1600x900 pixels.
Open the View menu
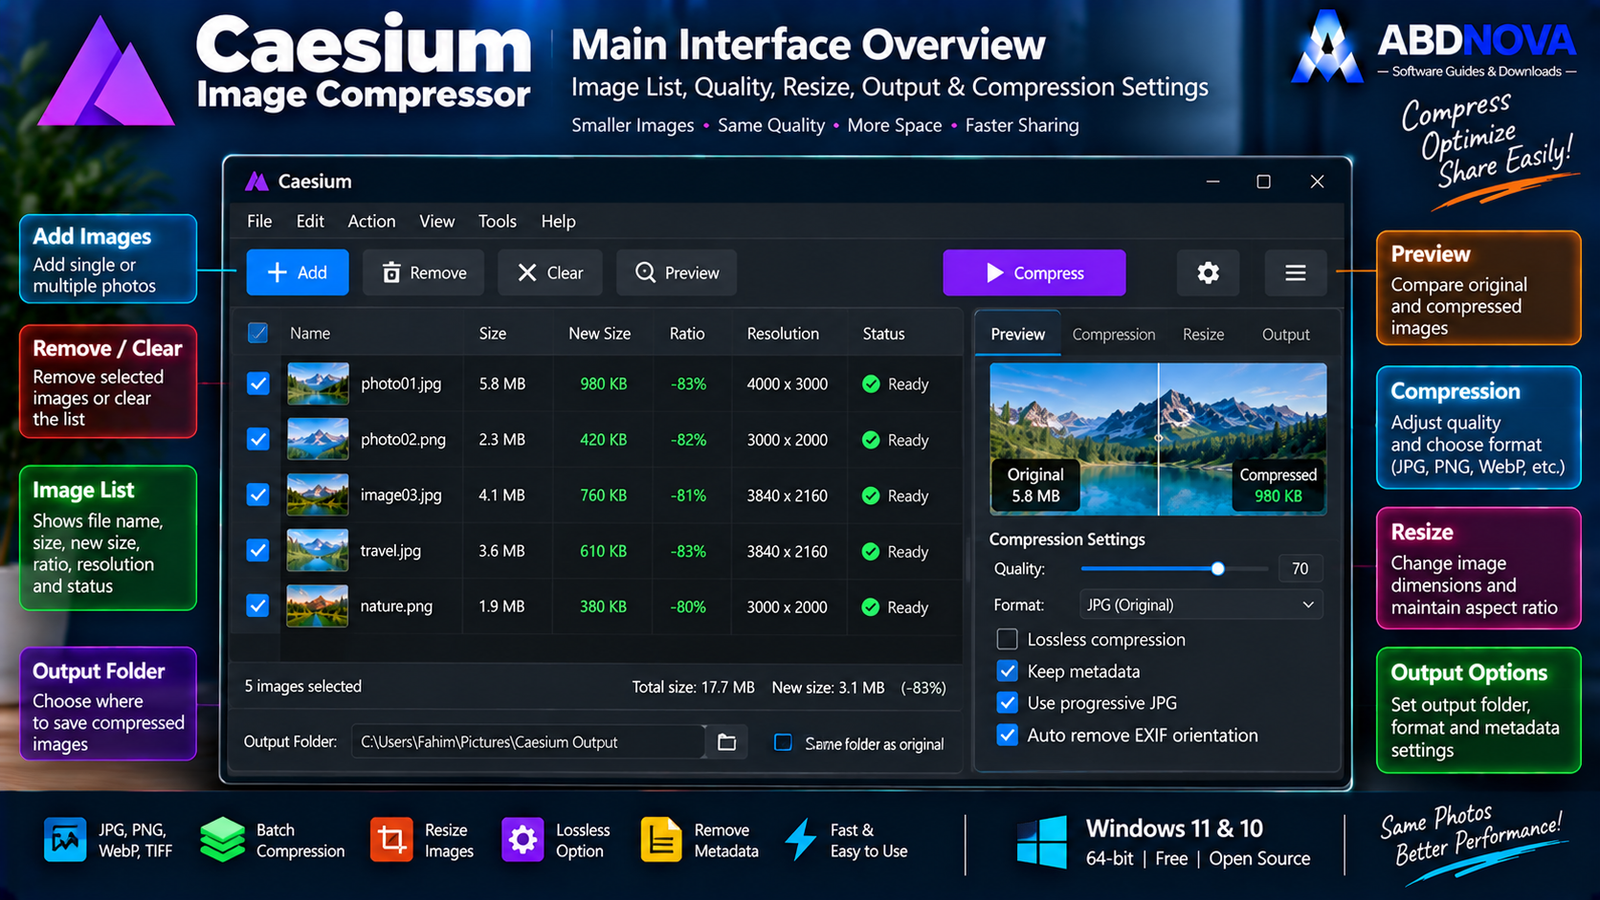(x=437, y=221)
